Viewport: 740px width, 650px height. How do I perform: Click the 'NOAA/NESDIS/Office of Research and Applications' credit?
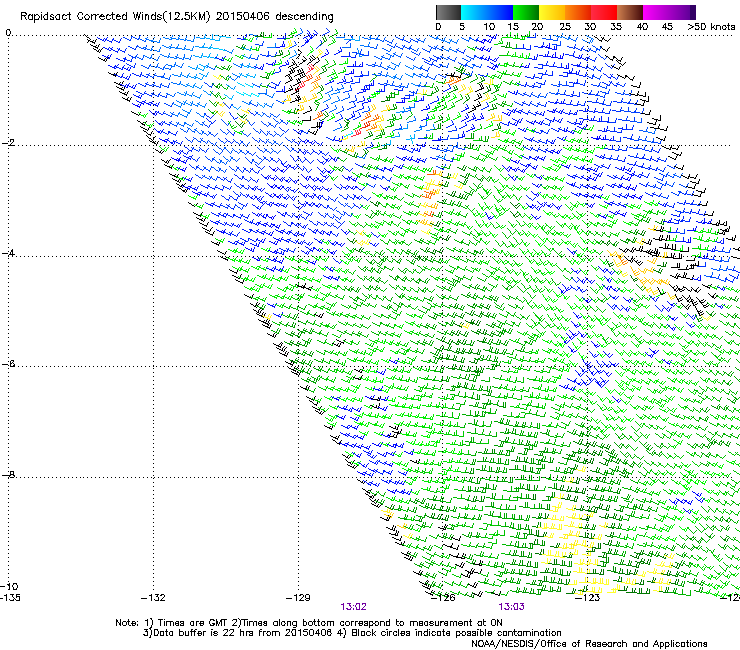(589, 644)
